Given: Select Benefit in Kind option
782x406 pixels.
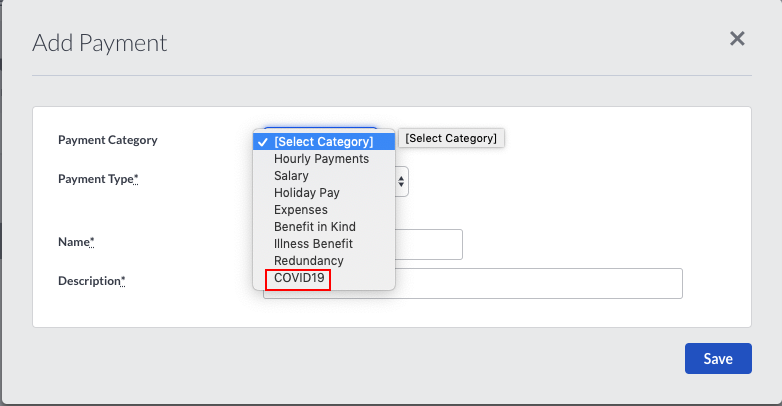Looking at the screenshot, I should click(x=314, y=227).
